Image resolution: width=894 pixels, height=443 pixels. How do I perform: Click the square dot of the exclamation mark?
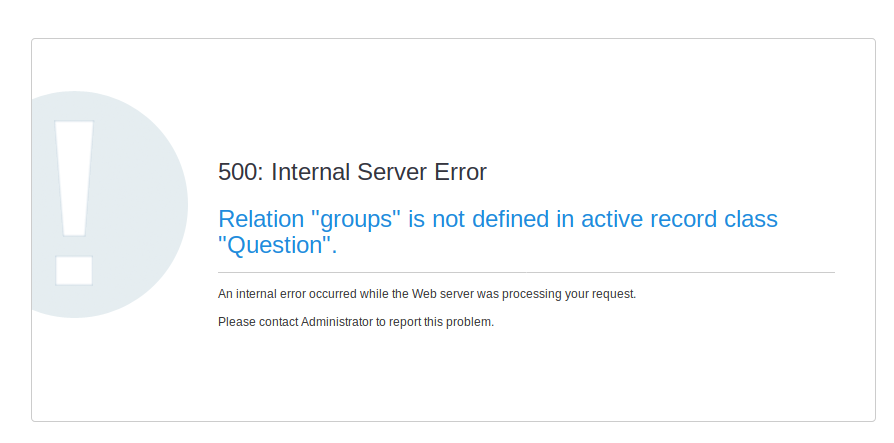click(x=74, y=270)
